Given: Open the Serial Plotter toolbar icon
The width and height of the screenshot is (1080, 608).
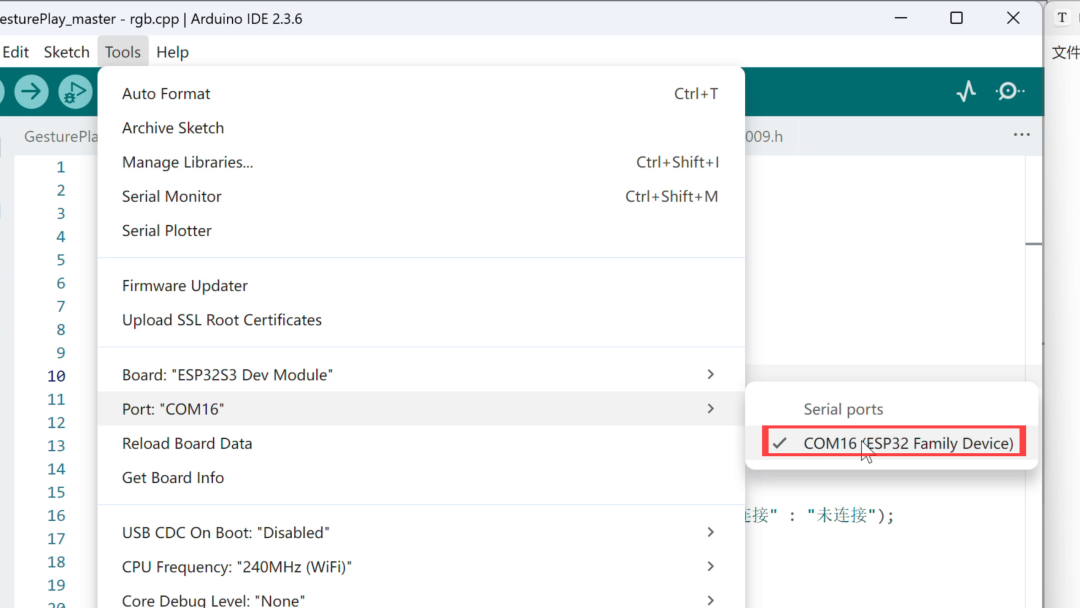Looking at the screenshot, I should [966, 91].
